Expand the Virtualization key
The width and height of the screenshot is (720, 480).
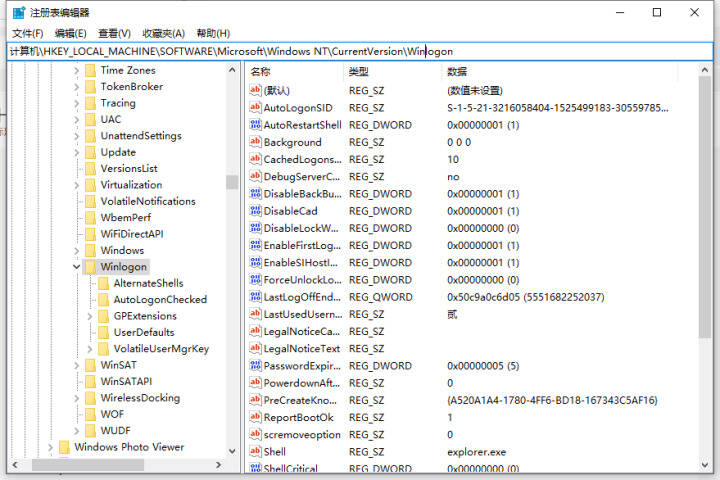76,185
